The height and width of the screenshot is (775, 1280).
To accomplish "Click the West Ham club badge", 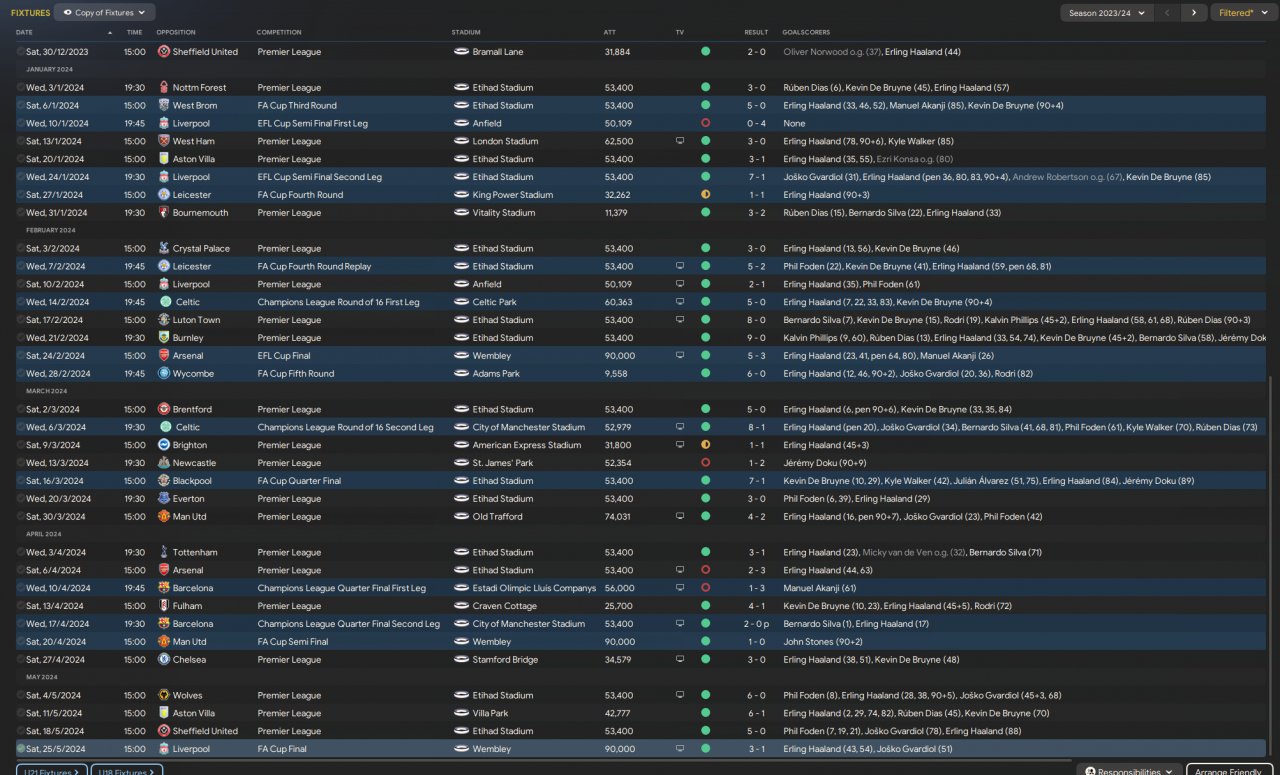I will (x=164, y=142).
